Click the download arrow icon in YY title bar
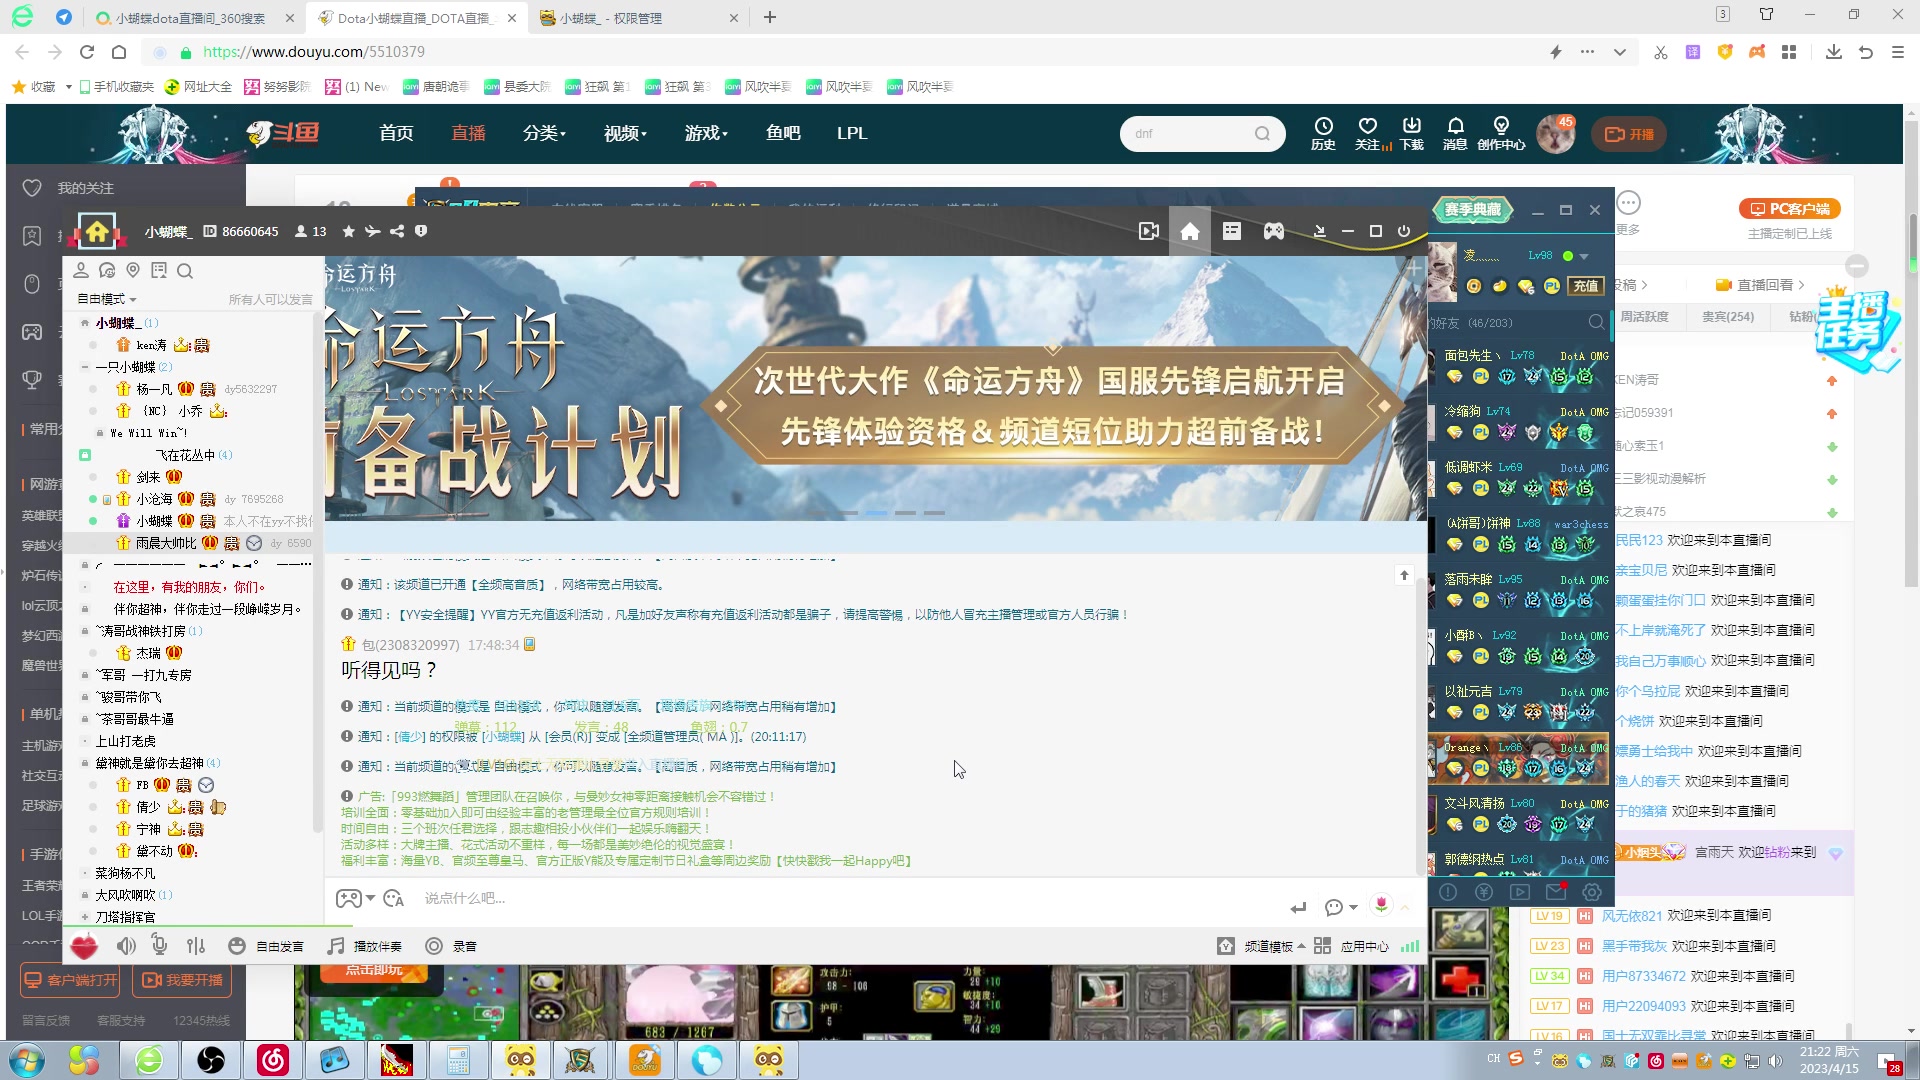Viewport: 1920px width, 1080px height. point(1319,231)
